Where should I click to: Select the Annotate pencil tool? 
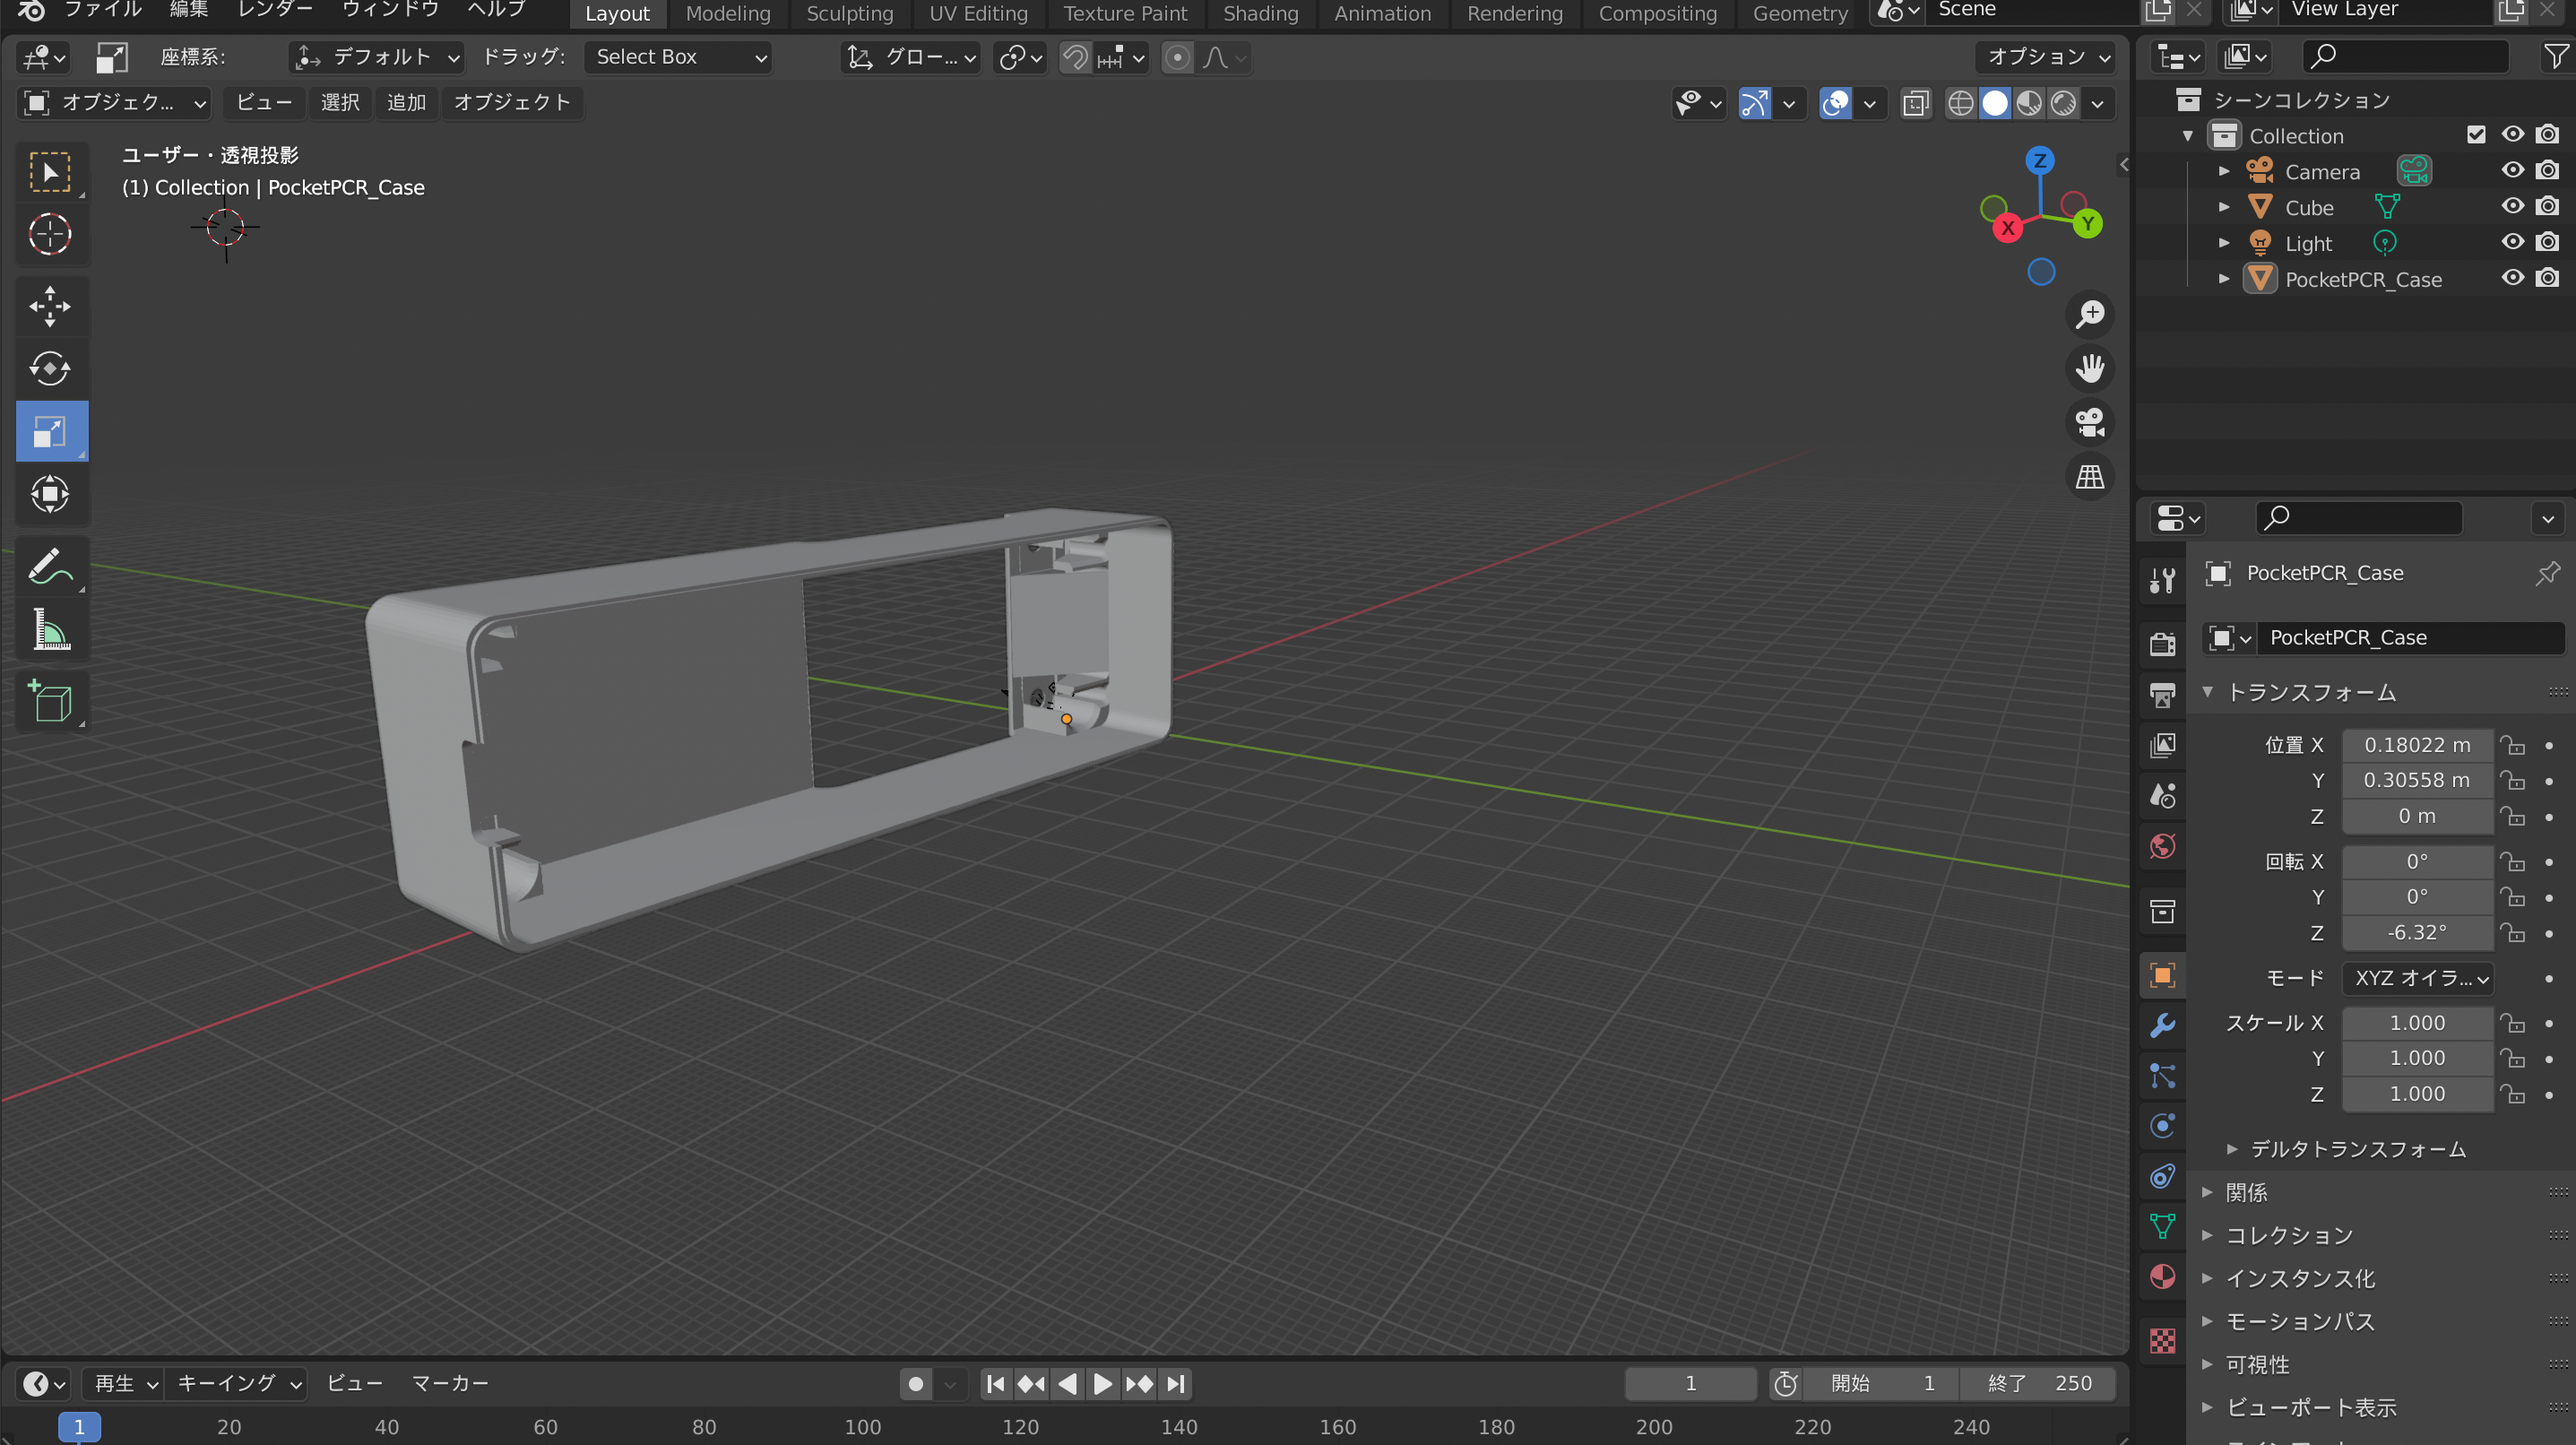51,566
